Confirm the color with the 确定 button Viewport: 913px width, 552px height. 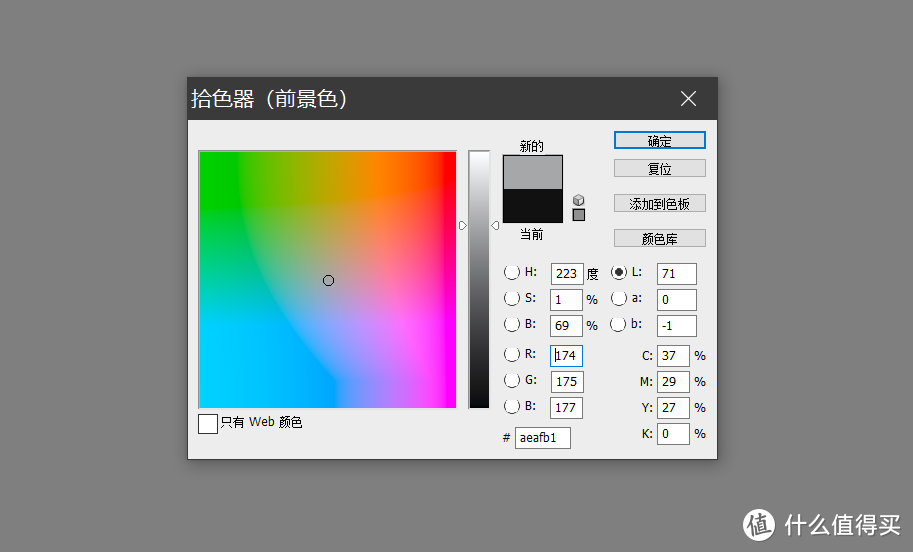(x=660, y=140)
